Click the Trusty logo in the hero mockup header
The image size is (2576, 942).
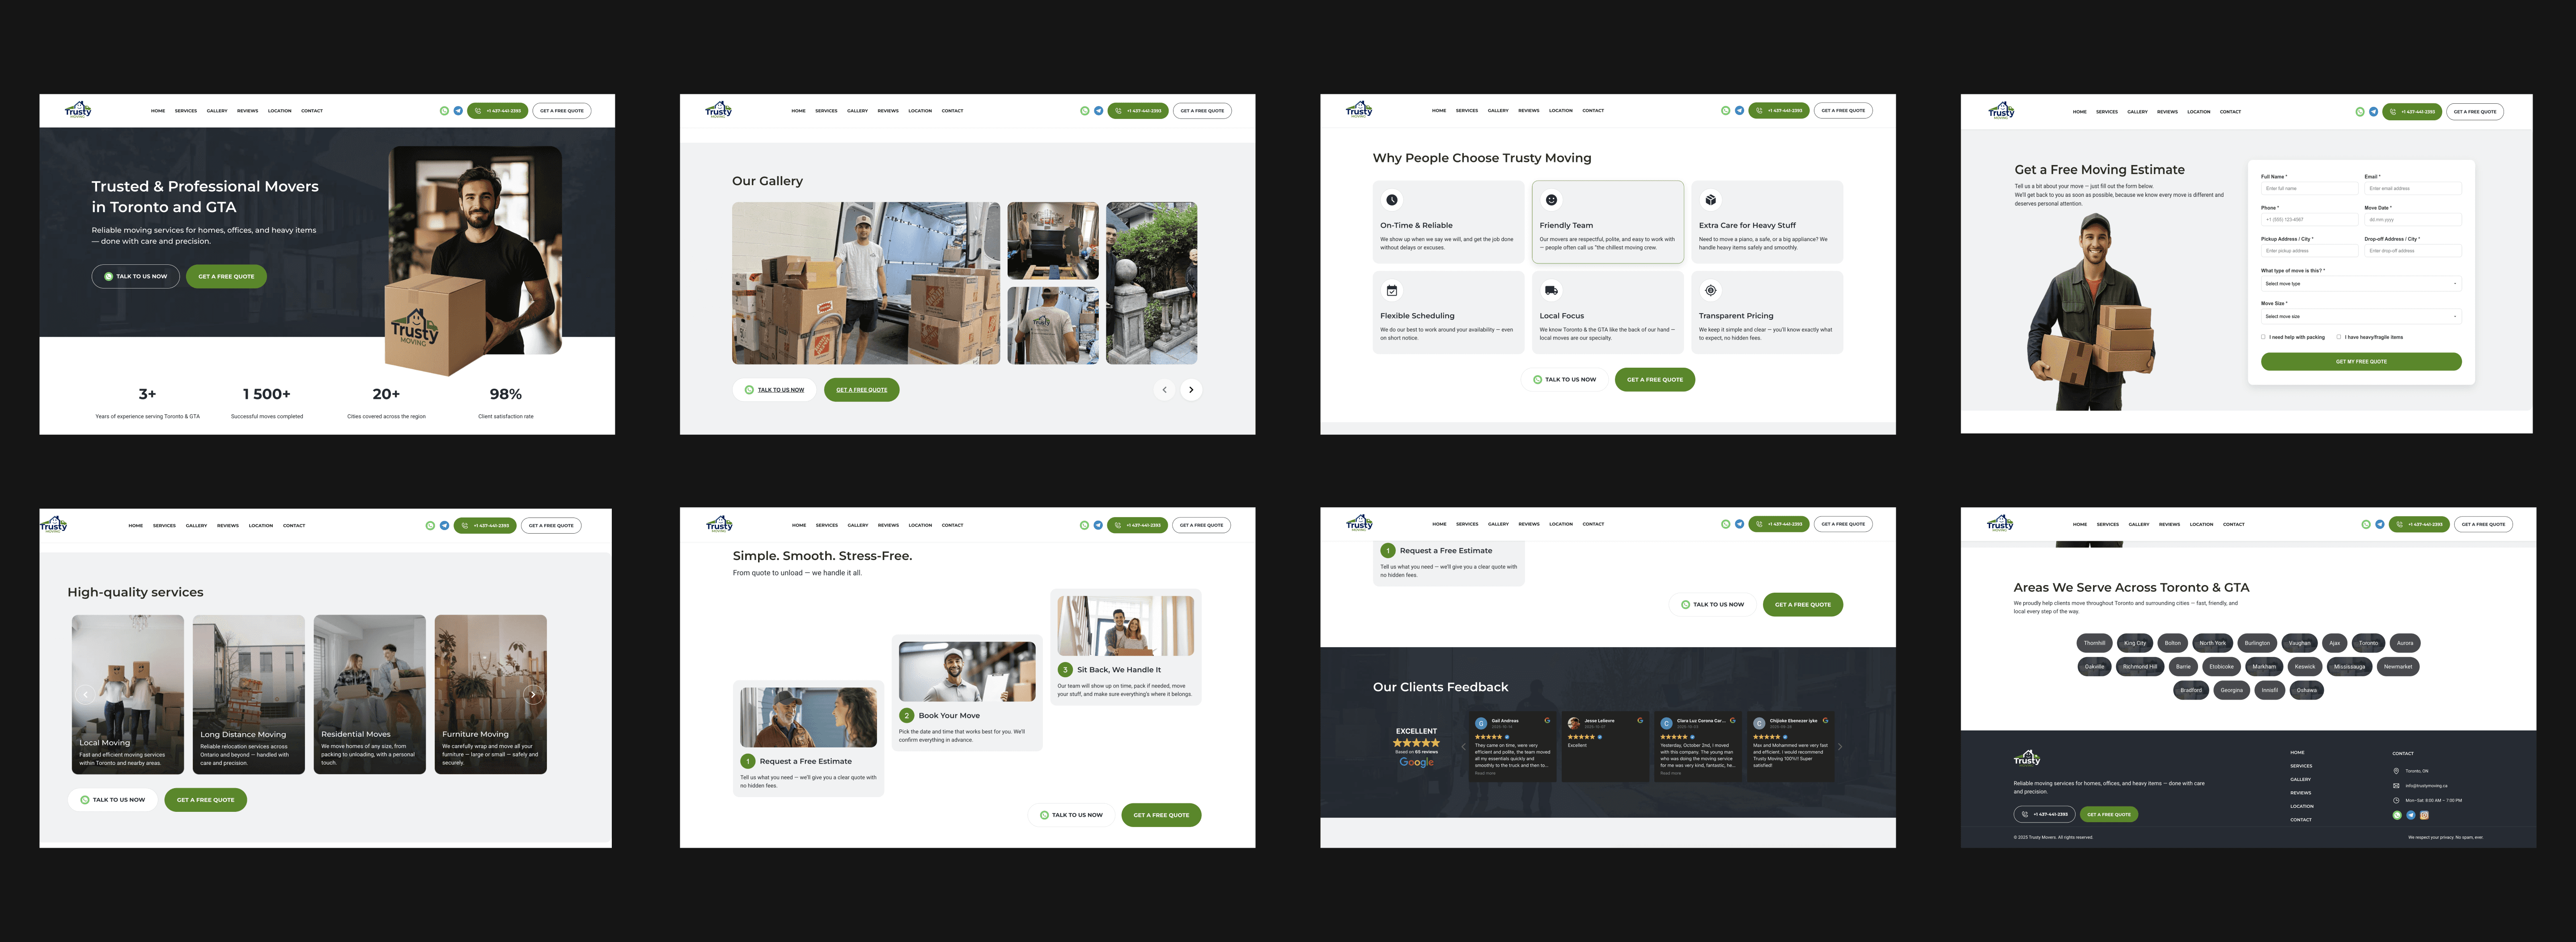pos(78,110)
